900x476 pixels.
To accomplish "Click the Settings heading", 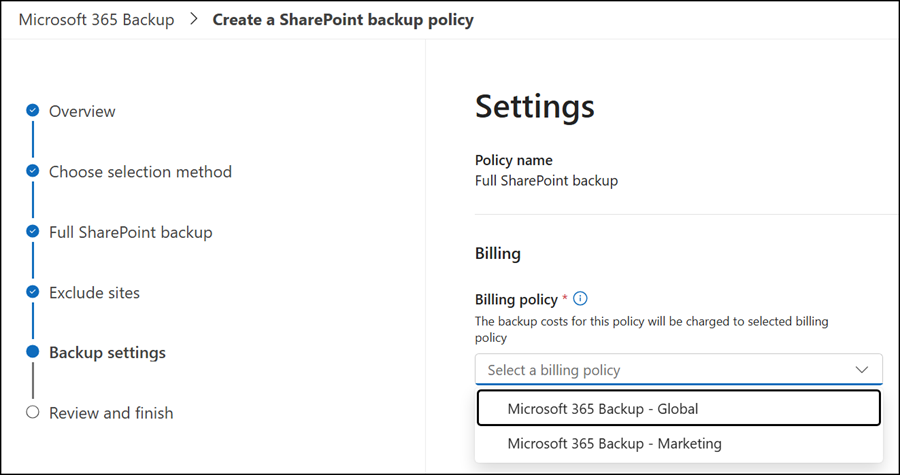I will 534,106.
